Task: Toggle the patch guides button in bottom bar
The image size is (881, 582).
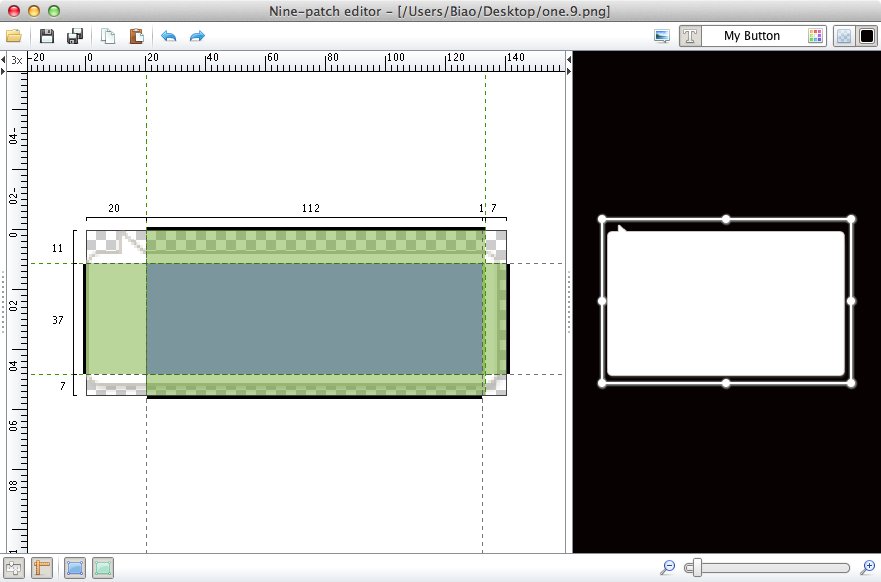Action: click(14, 568)
